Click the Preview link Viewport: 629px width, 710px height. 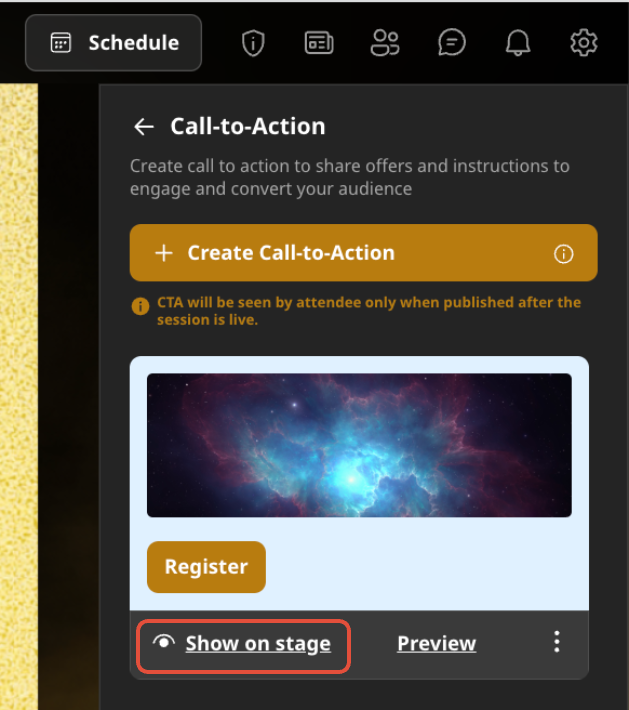437,643
